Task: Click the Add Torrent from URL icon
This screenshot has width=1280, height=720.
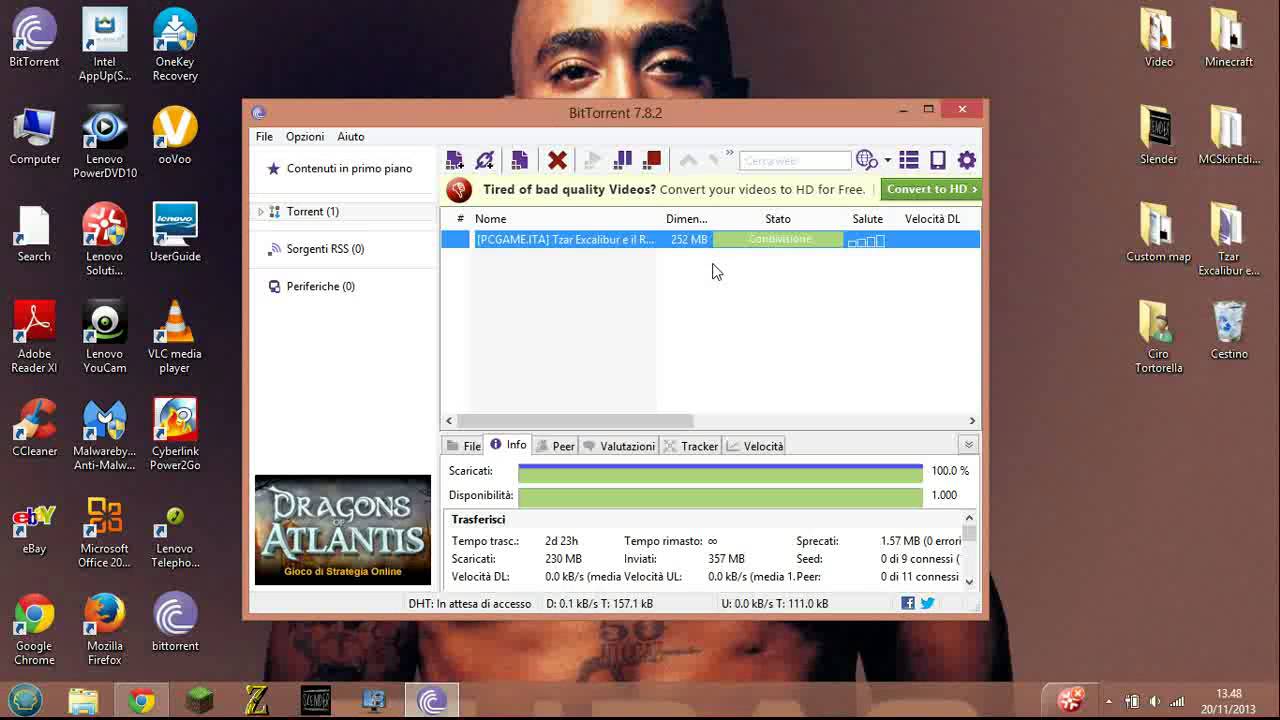Action: 485,160
